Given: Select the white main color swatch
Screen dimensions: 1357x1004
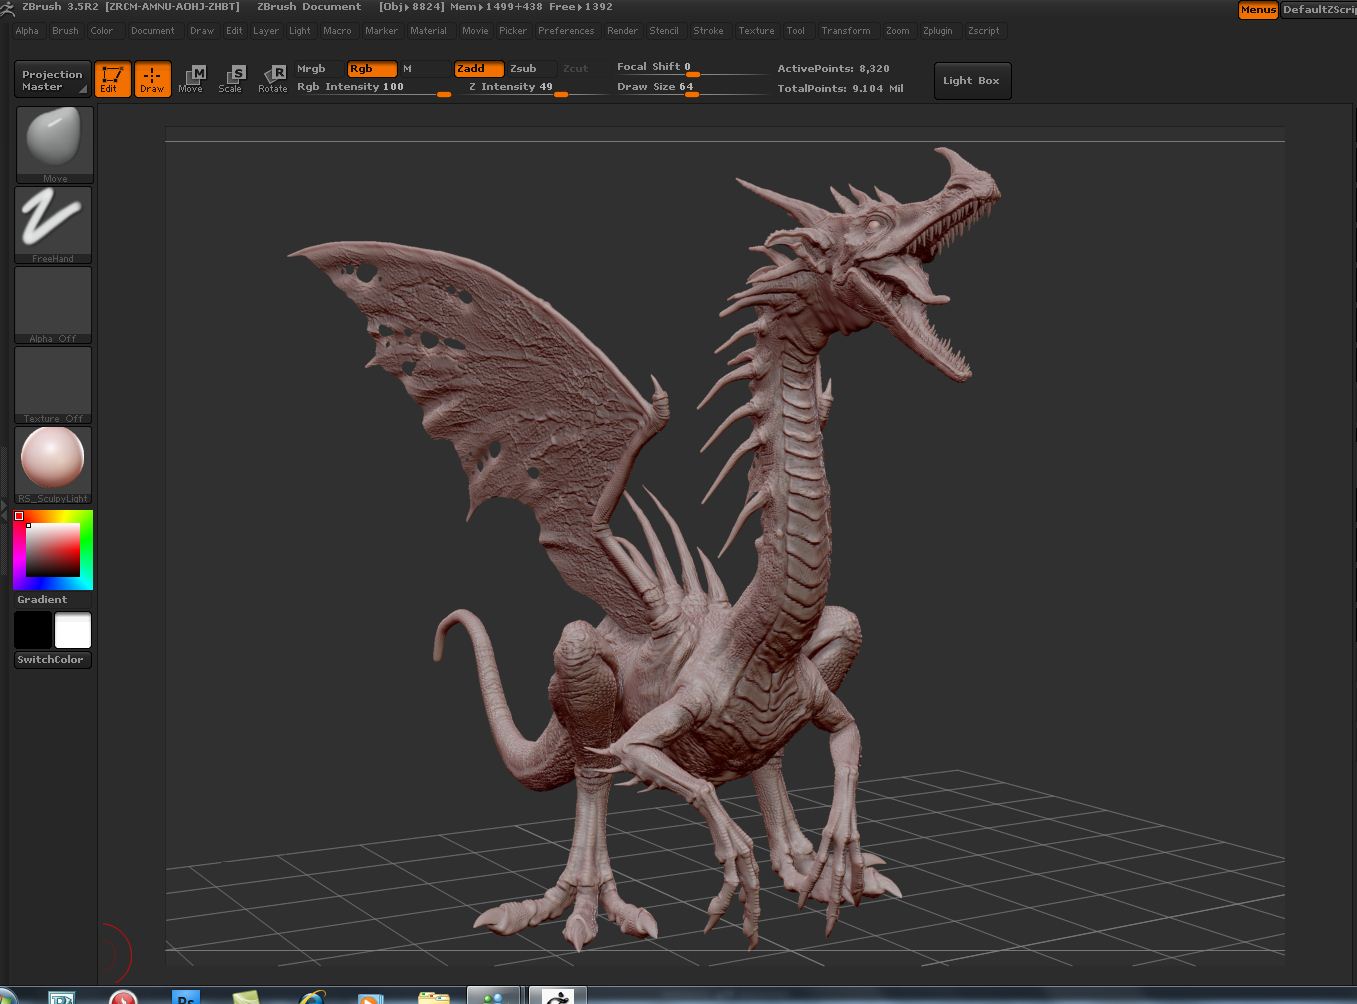Looking at the screenshot, I should [x=73, y=631].
